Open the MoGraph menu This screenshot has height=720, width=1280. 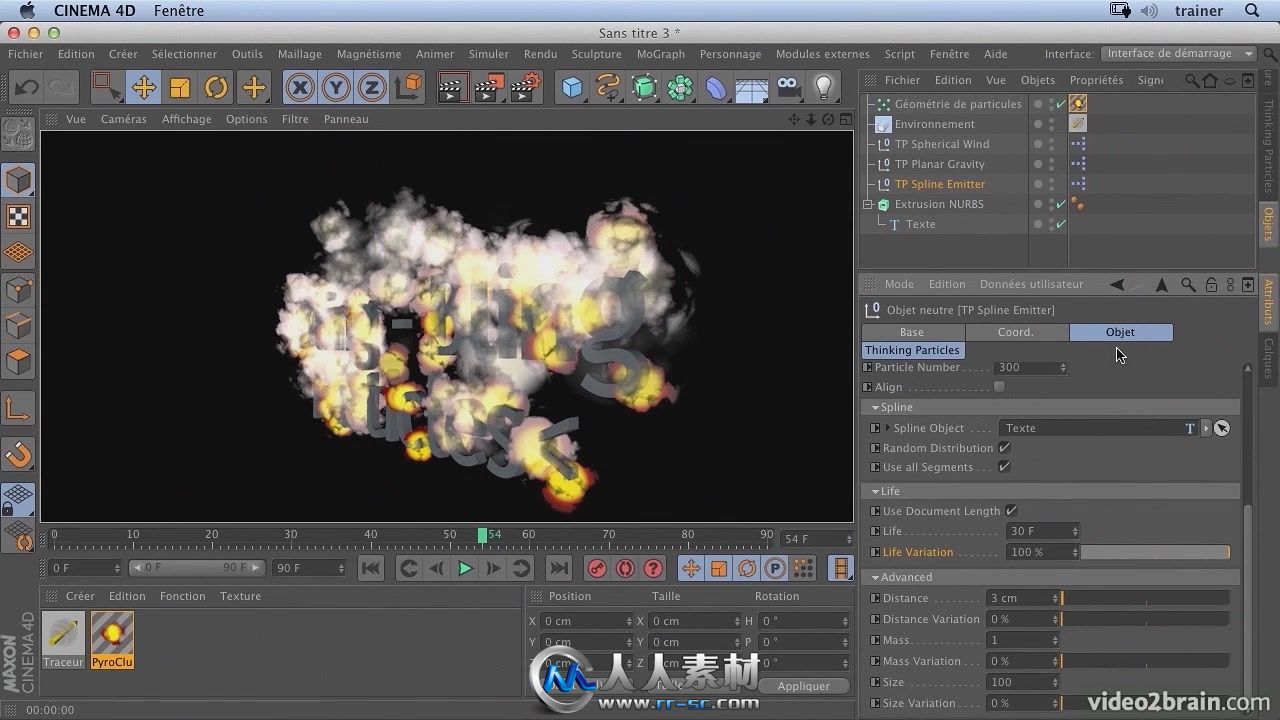(661, 54)
